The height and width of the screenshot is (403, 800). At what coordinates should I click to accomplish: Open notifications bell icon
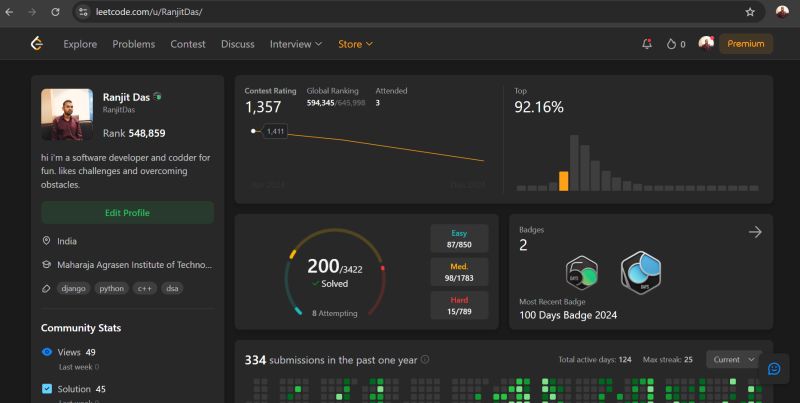(647, 44)
